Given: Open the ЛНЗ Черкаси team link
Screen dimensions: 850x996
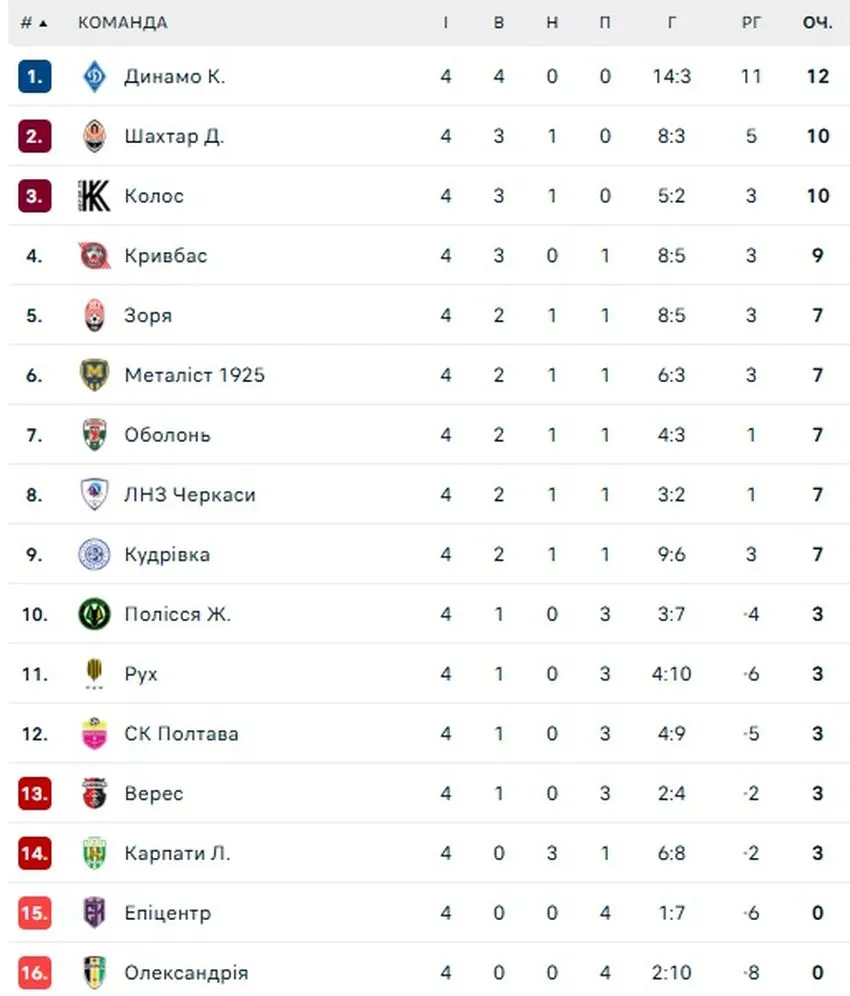Looking at the screenshot, I should [x=189, y=495].
